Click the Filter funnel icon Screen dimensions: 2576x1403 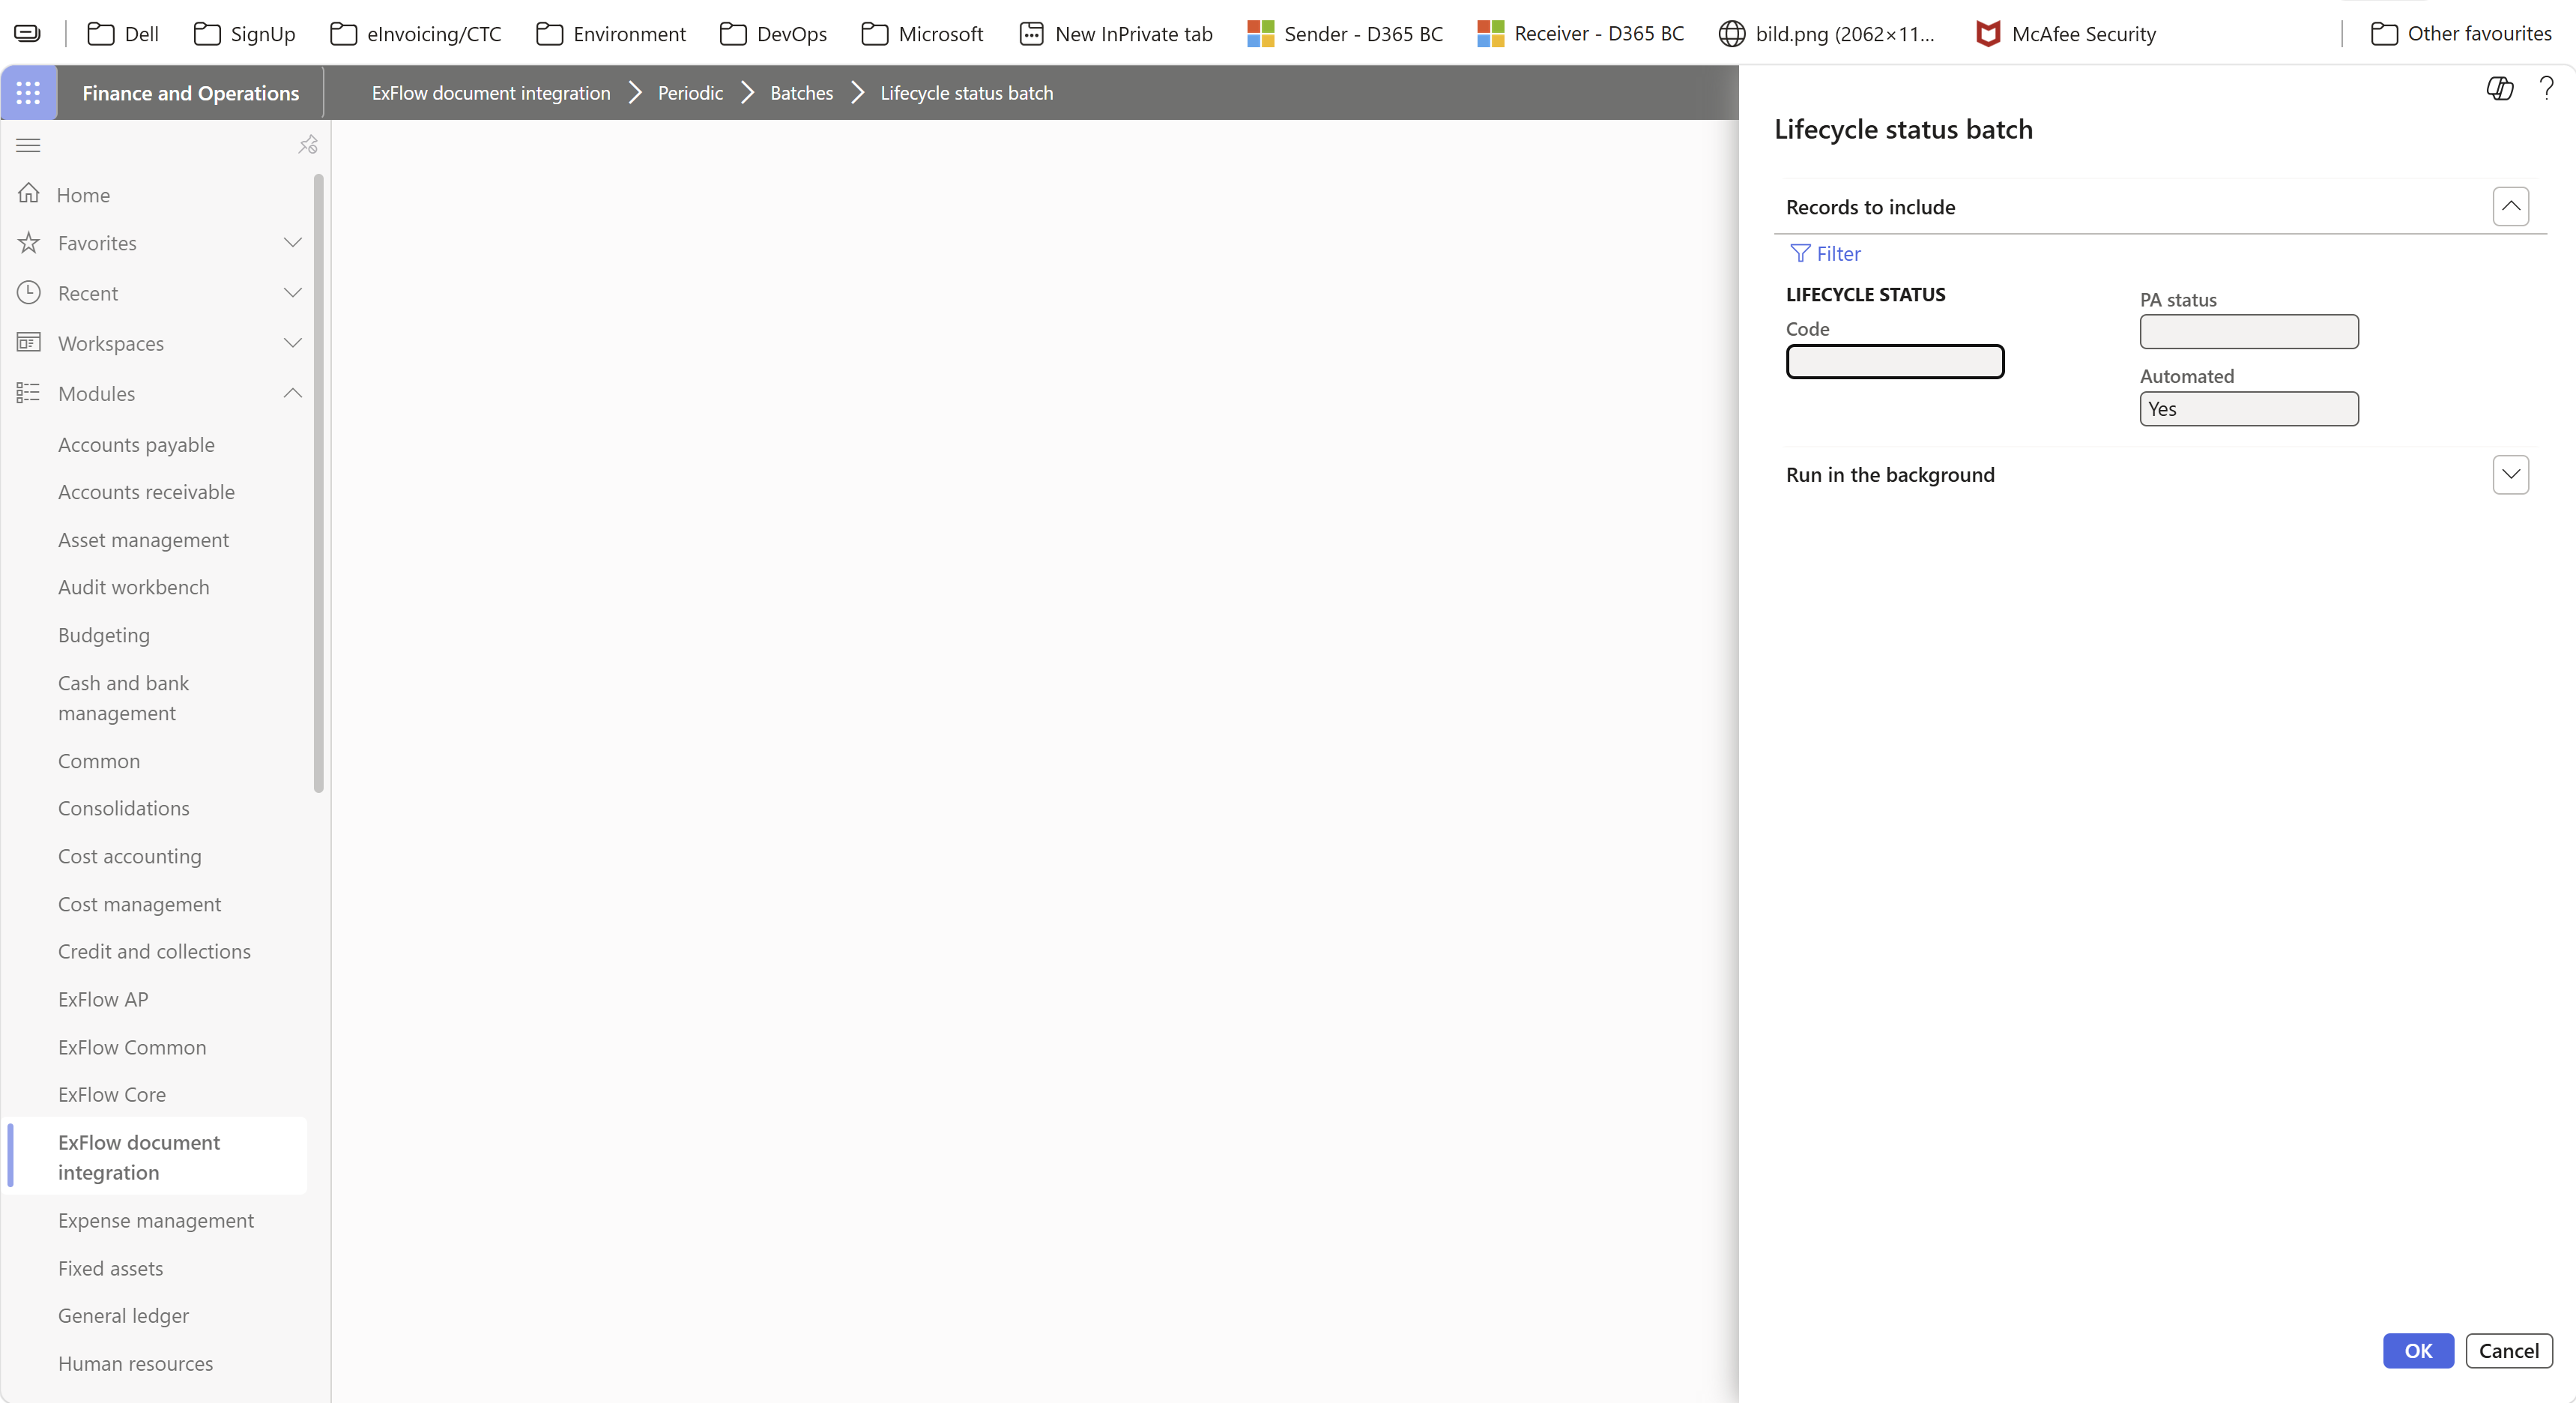(x=1800, y=254)
